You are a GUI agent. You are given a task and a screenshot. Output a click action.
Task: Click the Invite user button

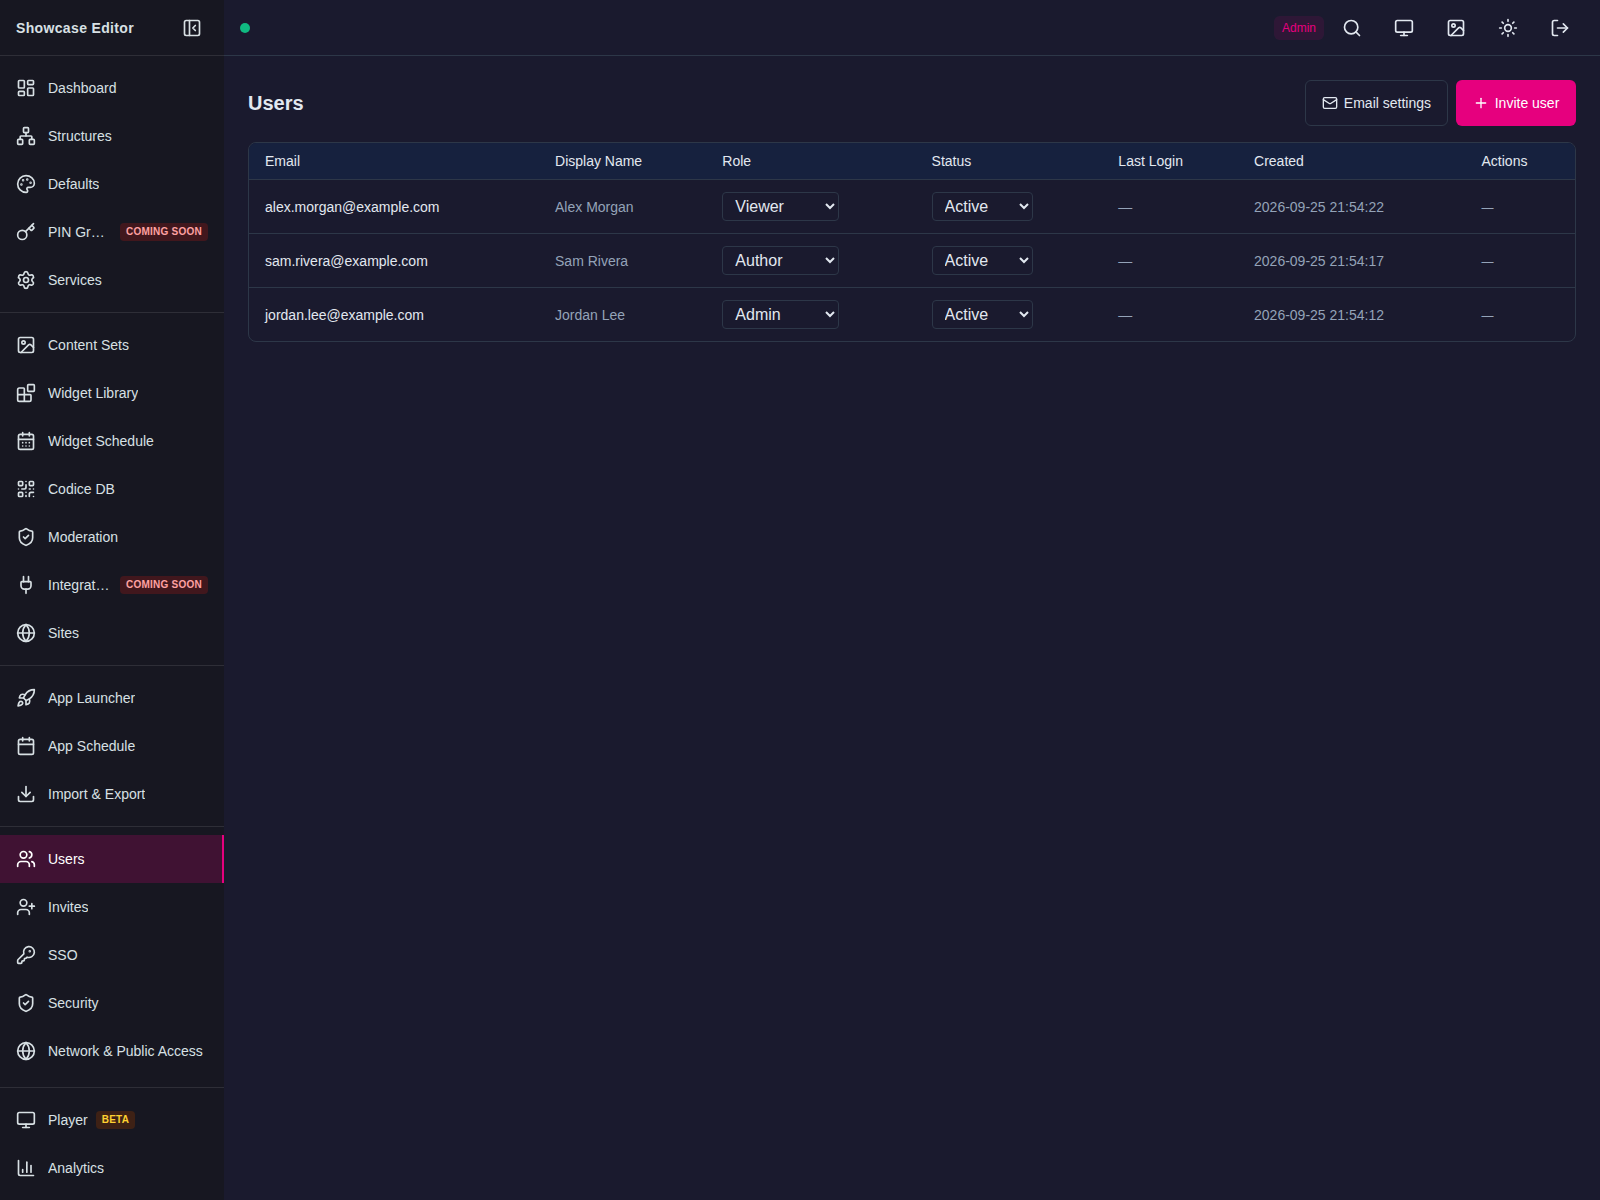1515,103
